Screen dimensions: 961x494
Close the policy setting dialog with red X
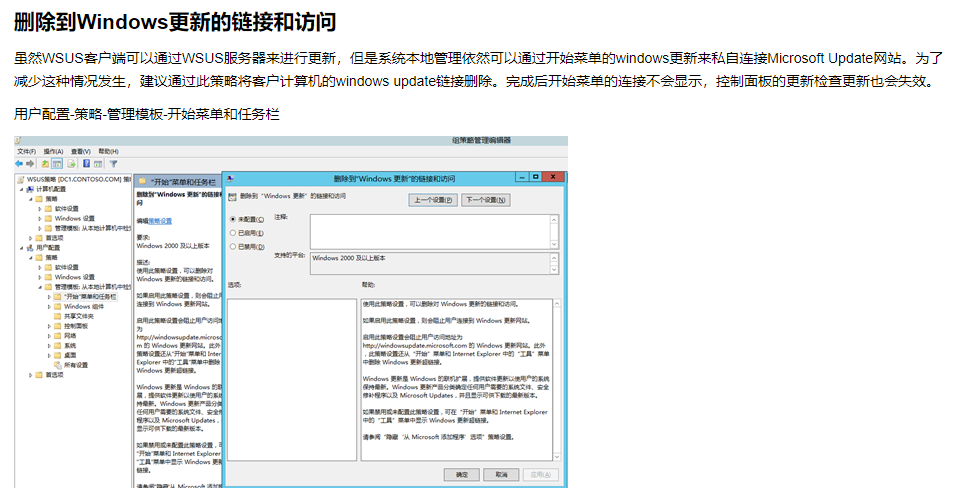(553, 177)
